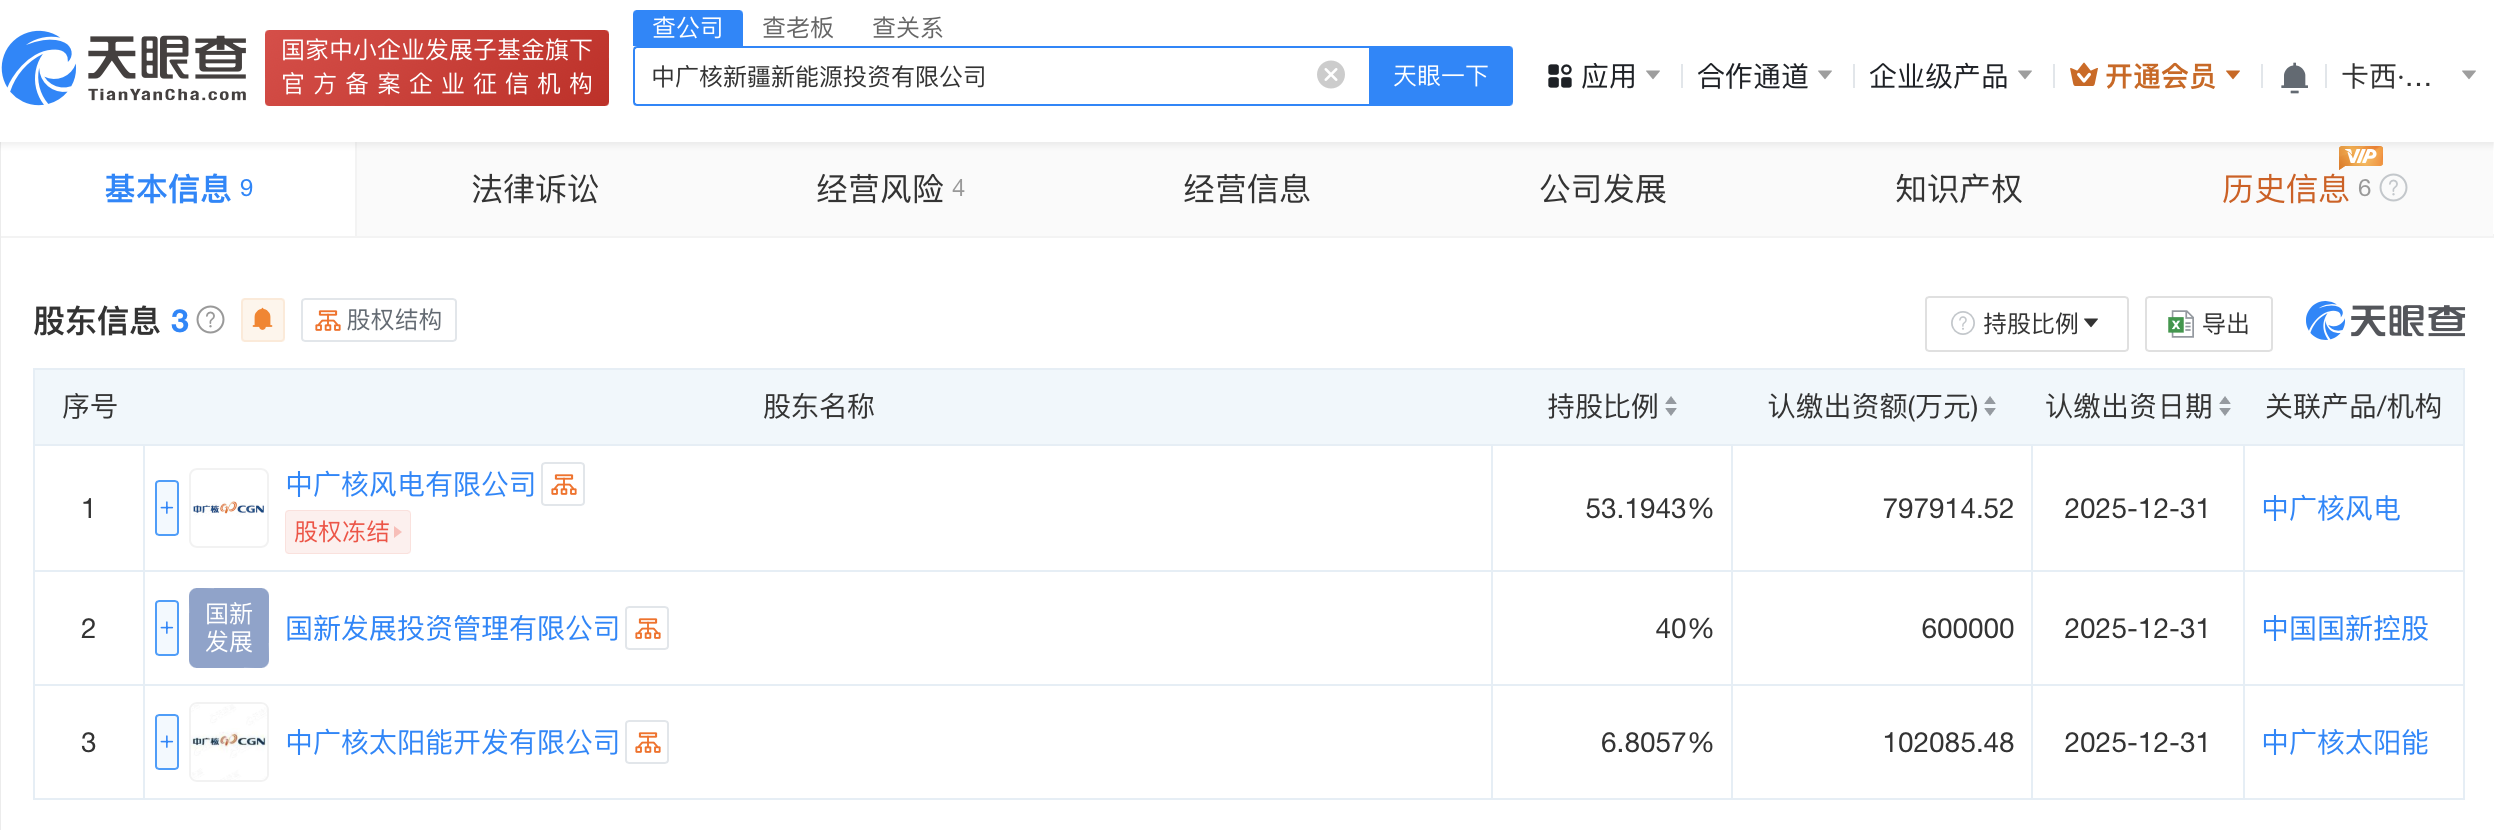Expand row 3 shareholder with plus button
2494x830 pixels.
167,742
